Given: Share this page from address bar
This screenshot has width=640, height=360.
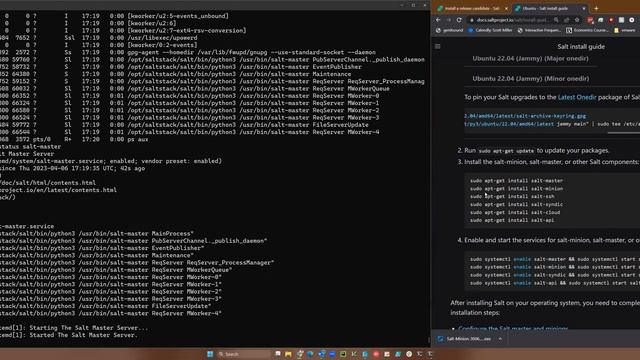Looking at the screenshot, I should (567, 20).
